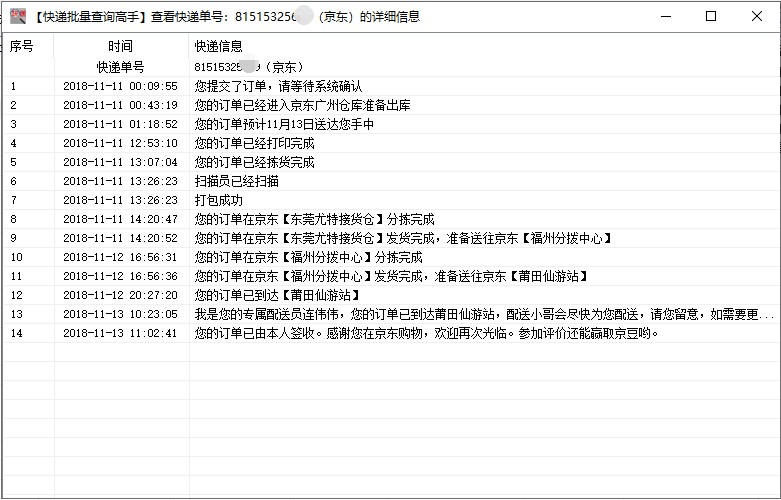The width and height of the screenshot is (781, 500).
Task: Select the row timestamped 2018-11-11 14:20:47
Action: pos(391,219)
